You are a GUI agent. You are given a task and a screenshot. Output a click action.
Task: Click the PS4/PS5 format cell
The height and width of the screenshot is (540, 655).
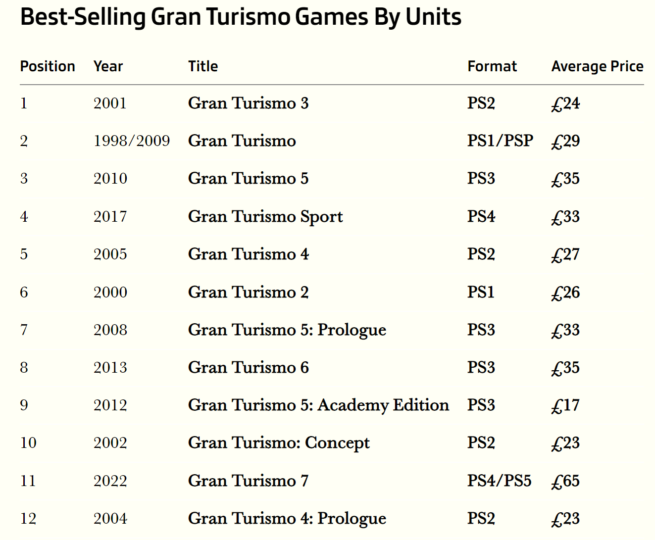499,481
